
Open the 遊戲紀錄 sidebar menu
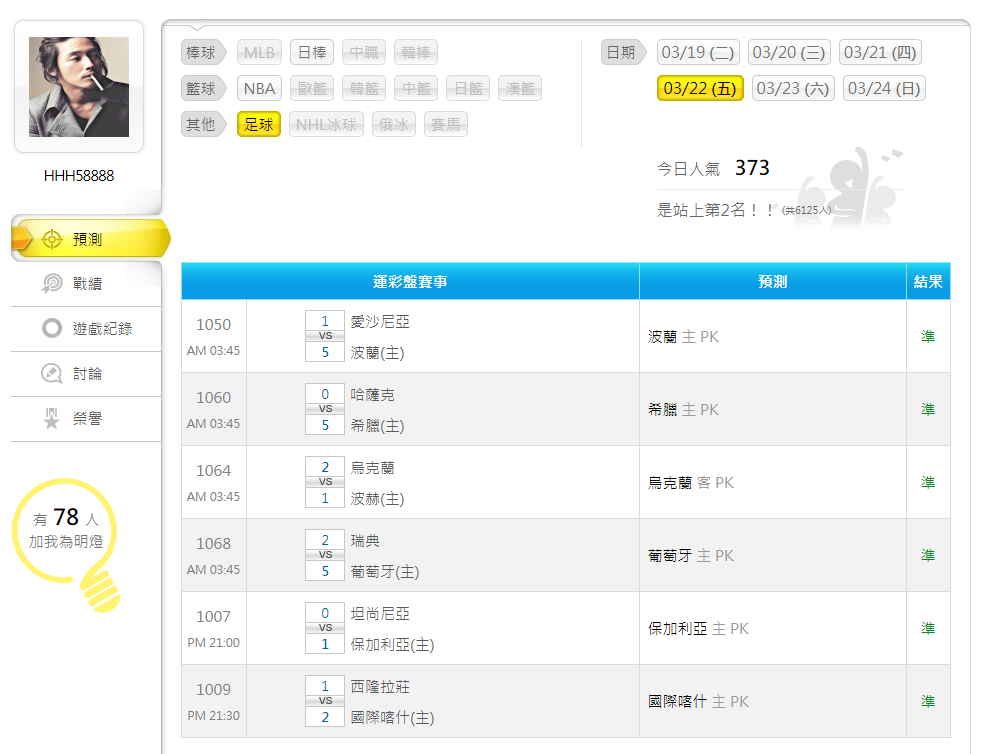tap(87, 329)
